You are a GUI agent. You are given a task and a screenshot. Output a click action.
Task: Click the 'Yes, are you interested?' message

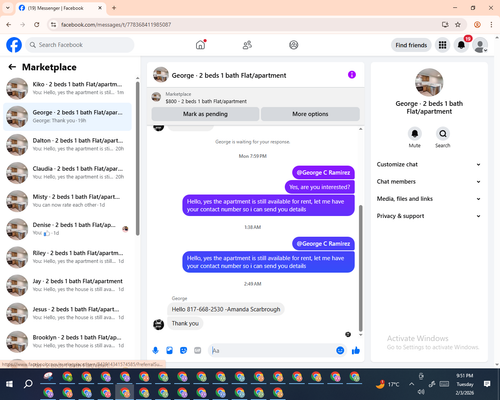pyautogui.click(x=320, y=187)
